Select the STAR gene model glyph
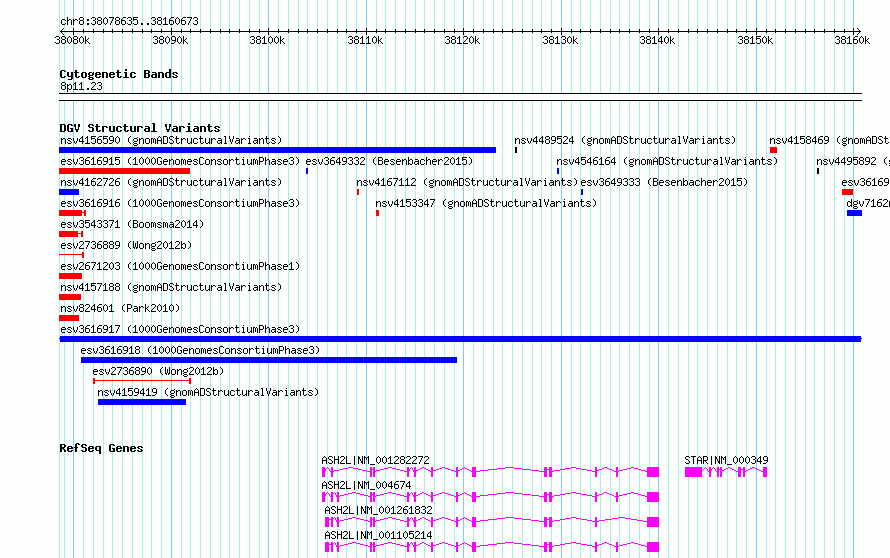The image size is (890, 558). [x=726, y=472]
